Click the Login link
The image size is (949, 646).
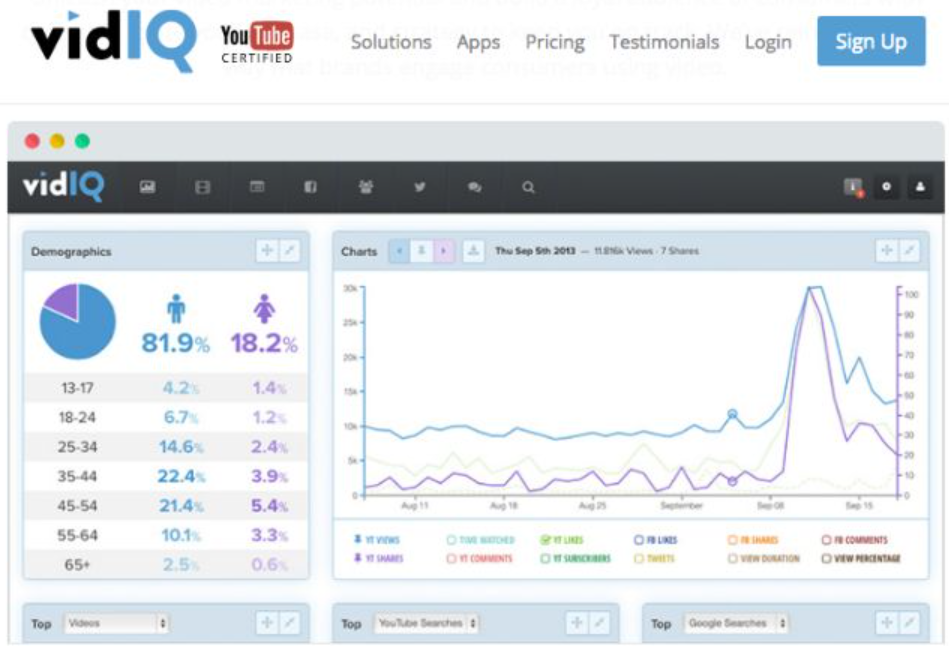click(768, 42)
